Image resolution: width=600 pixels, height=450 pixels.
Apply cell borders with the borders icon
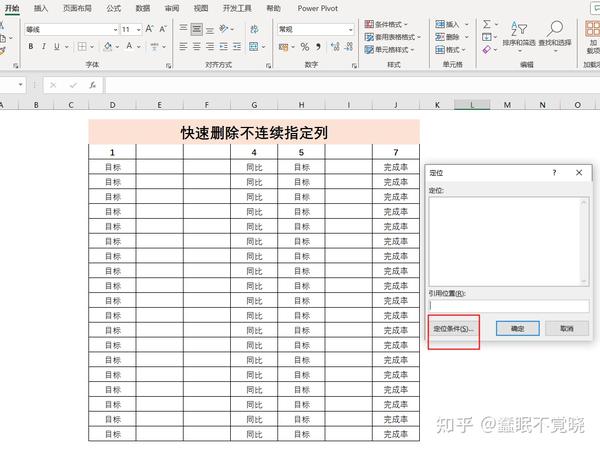point(82,47)
